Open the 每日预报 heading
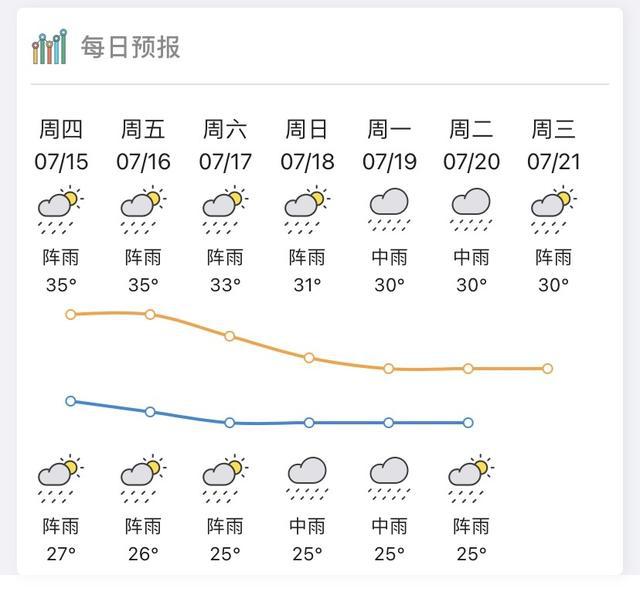 tap(130, 47)
